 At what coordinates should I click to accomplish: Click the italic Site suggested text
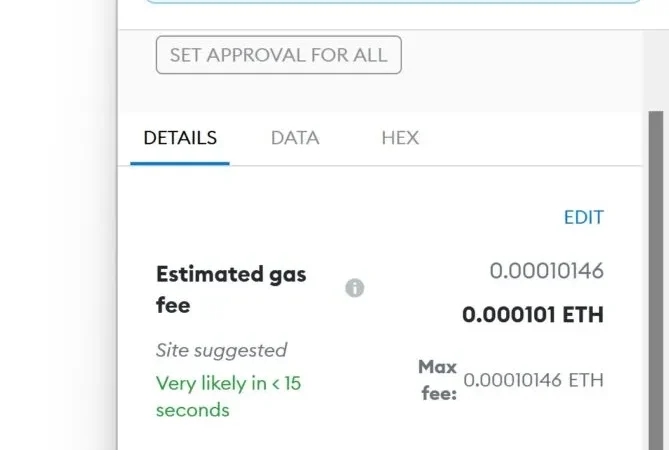coord(221,351)
